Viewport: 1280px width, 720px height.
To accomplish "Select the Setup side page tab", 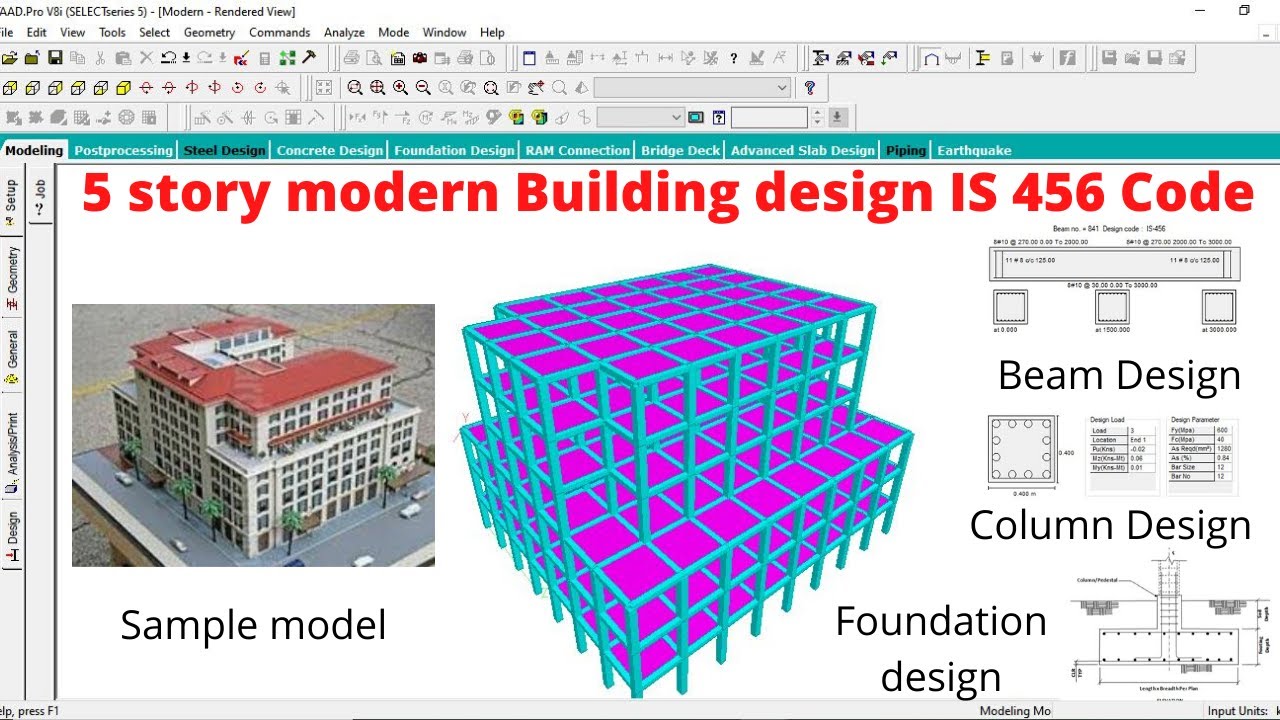I will [12, 204].
